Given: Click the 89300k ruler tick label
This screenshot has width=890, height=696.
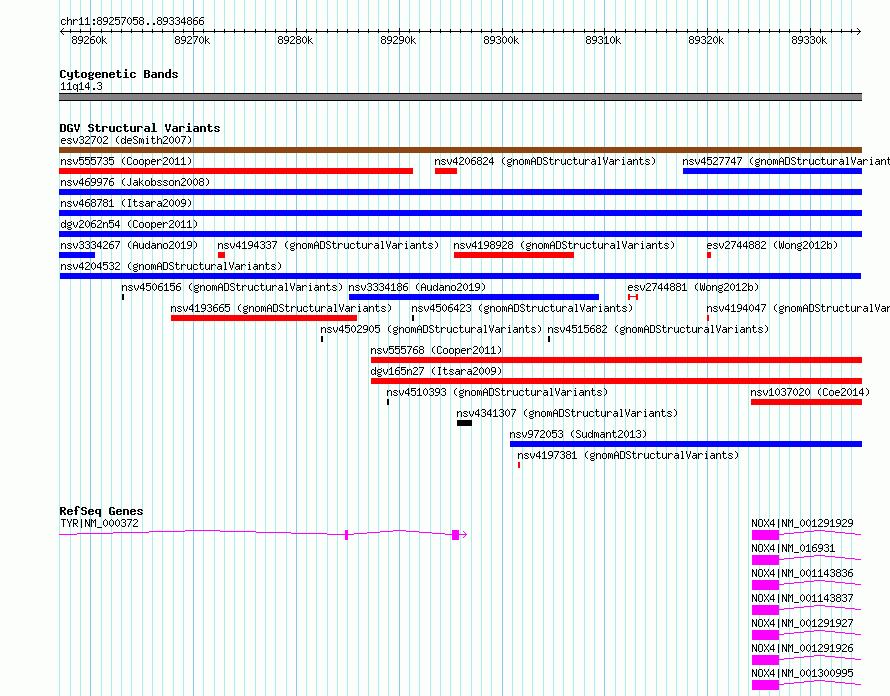Looking at the screenshot, I should (x=501, y=41).
